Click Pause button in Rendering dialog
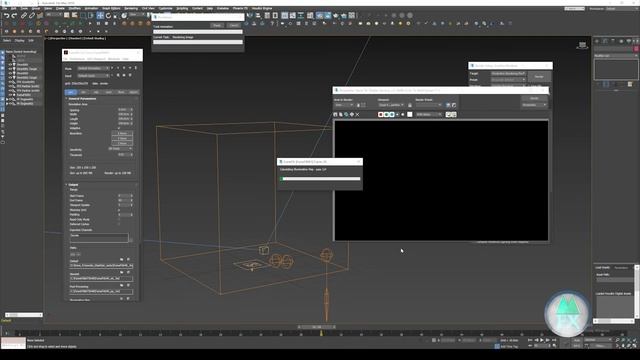640x360 pixels. pyautogui.click(x=217, y=26)
